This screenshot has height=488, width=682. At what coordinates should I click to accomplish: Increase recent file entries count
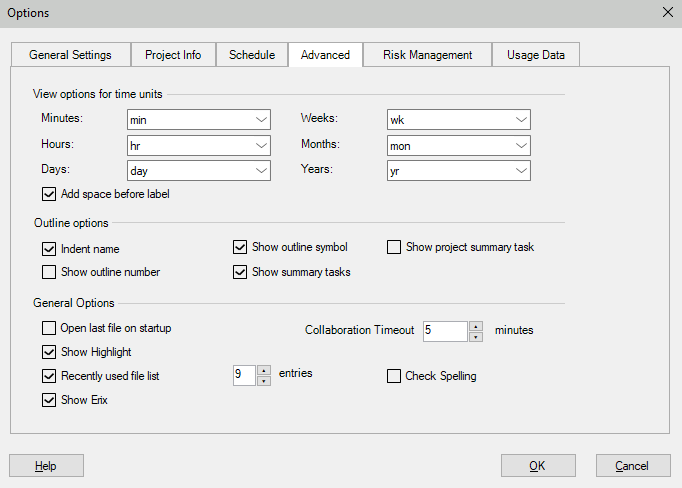[x=264, y=371]
